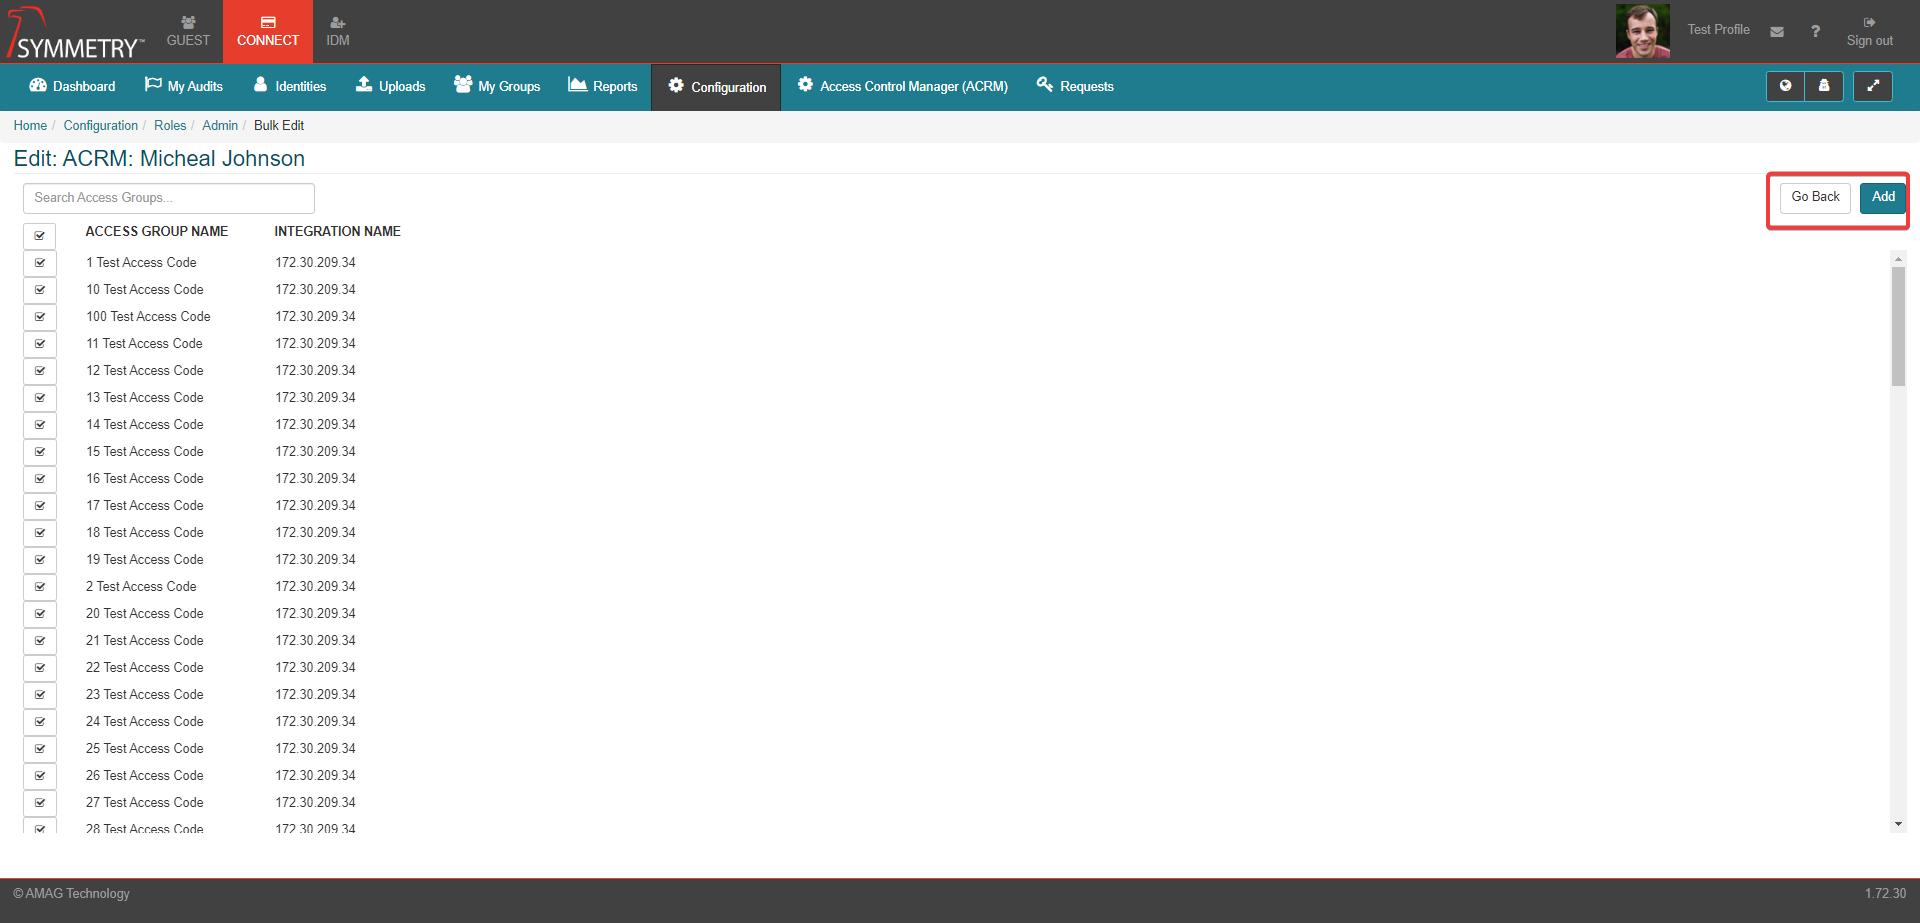Screen dimensions: 1920x923
Task: Uncheck 16 Test Access Code
Action: point(40,479)
